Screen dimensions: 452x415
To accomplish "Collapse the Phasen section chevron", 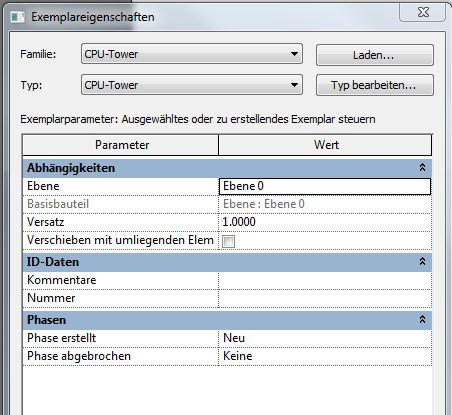I will pyautogui.click(x=422, y=319).
